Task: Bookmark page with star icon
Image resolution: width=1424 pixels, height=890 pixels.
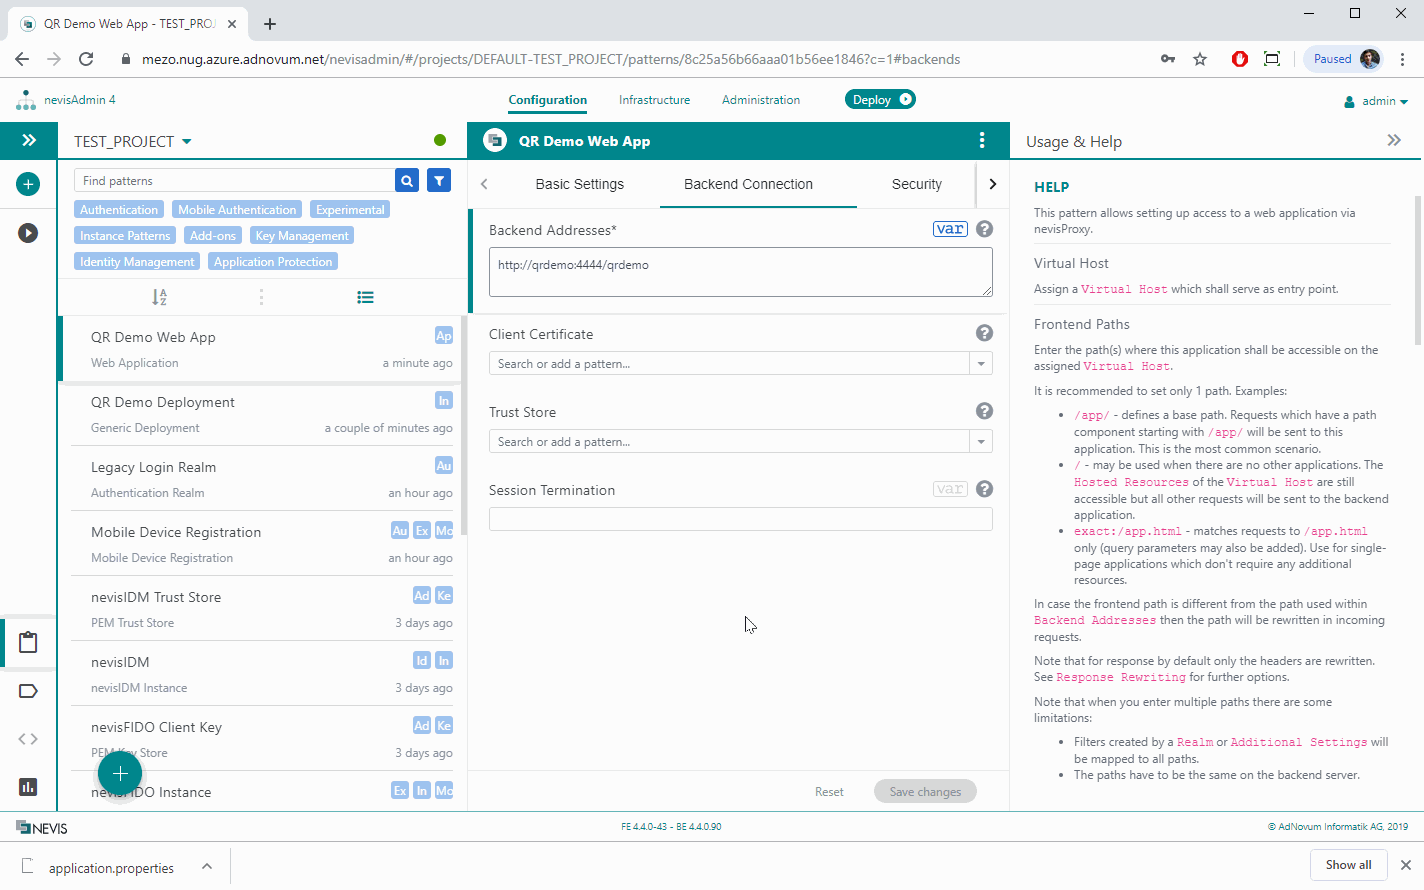Action: tap(1200, 59)
